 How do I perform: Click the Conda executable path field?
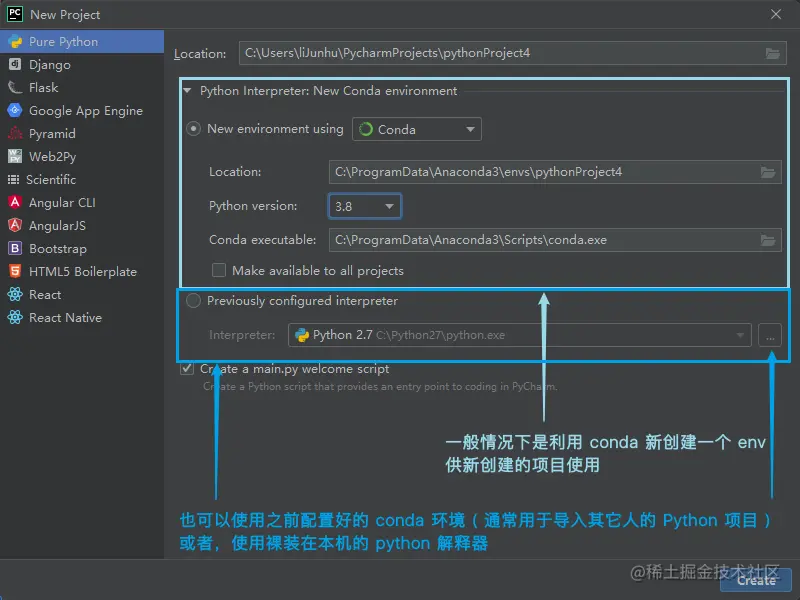click(x=555, y=240)
